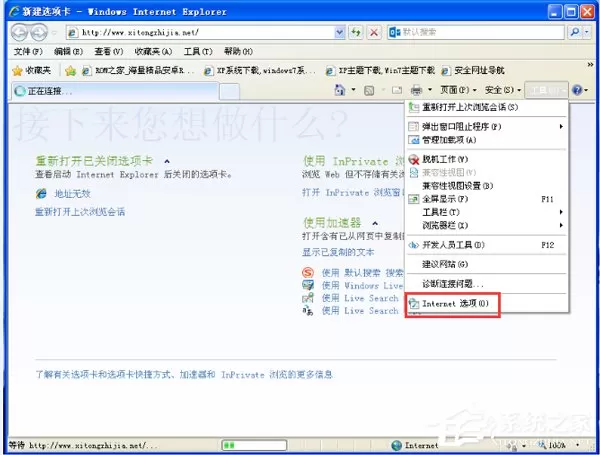Click the search magnifier icon
Image resolution: width=600 pixels, height=455 pixels.
pyautogui.click(x=575, y=33)
